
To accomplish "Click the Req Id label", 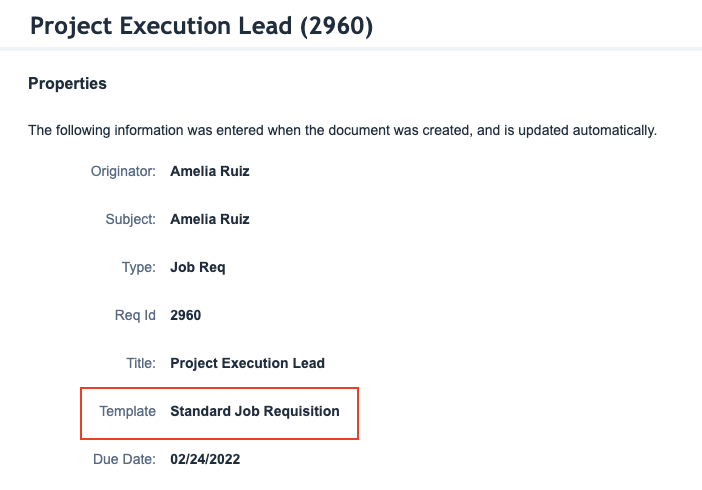I will tap(135, 315).
